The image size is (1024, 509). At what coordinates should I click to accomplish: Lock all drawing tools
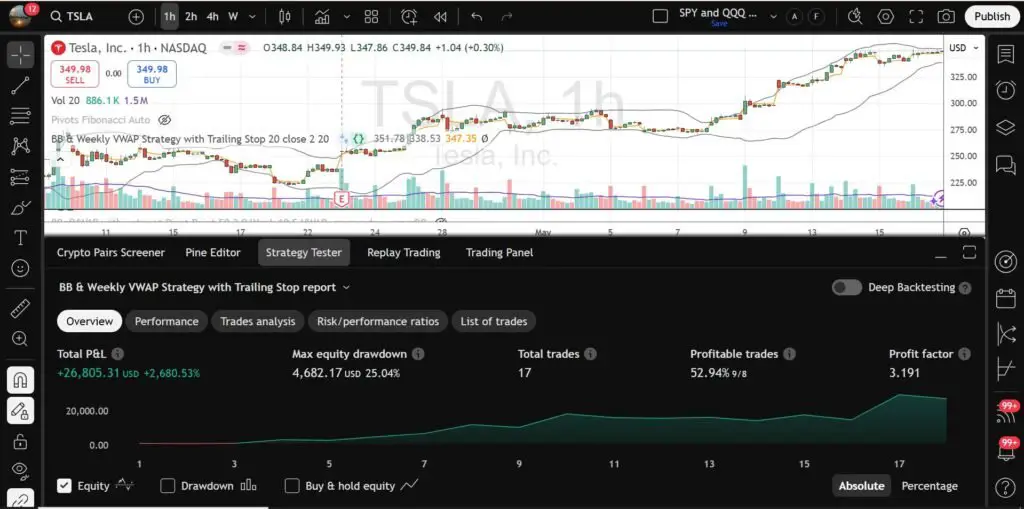click(20, 440)
